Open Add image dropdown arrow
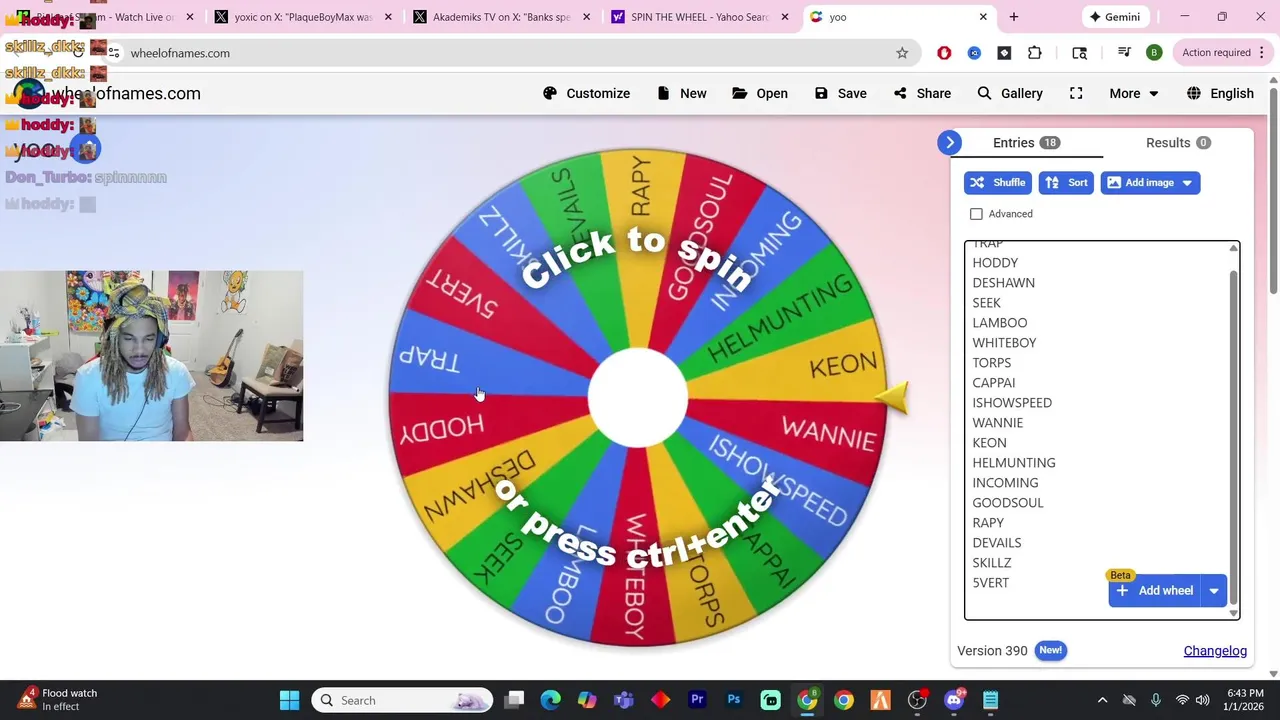This screenshot has width=1280, height=720. pos(1187,183)
